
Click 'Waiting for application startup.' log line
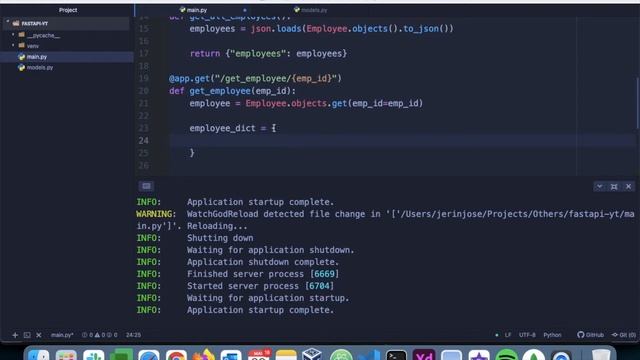coord(268,298)
